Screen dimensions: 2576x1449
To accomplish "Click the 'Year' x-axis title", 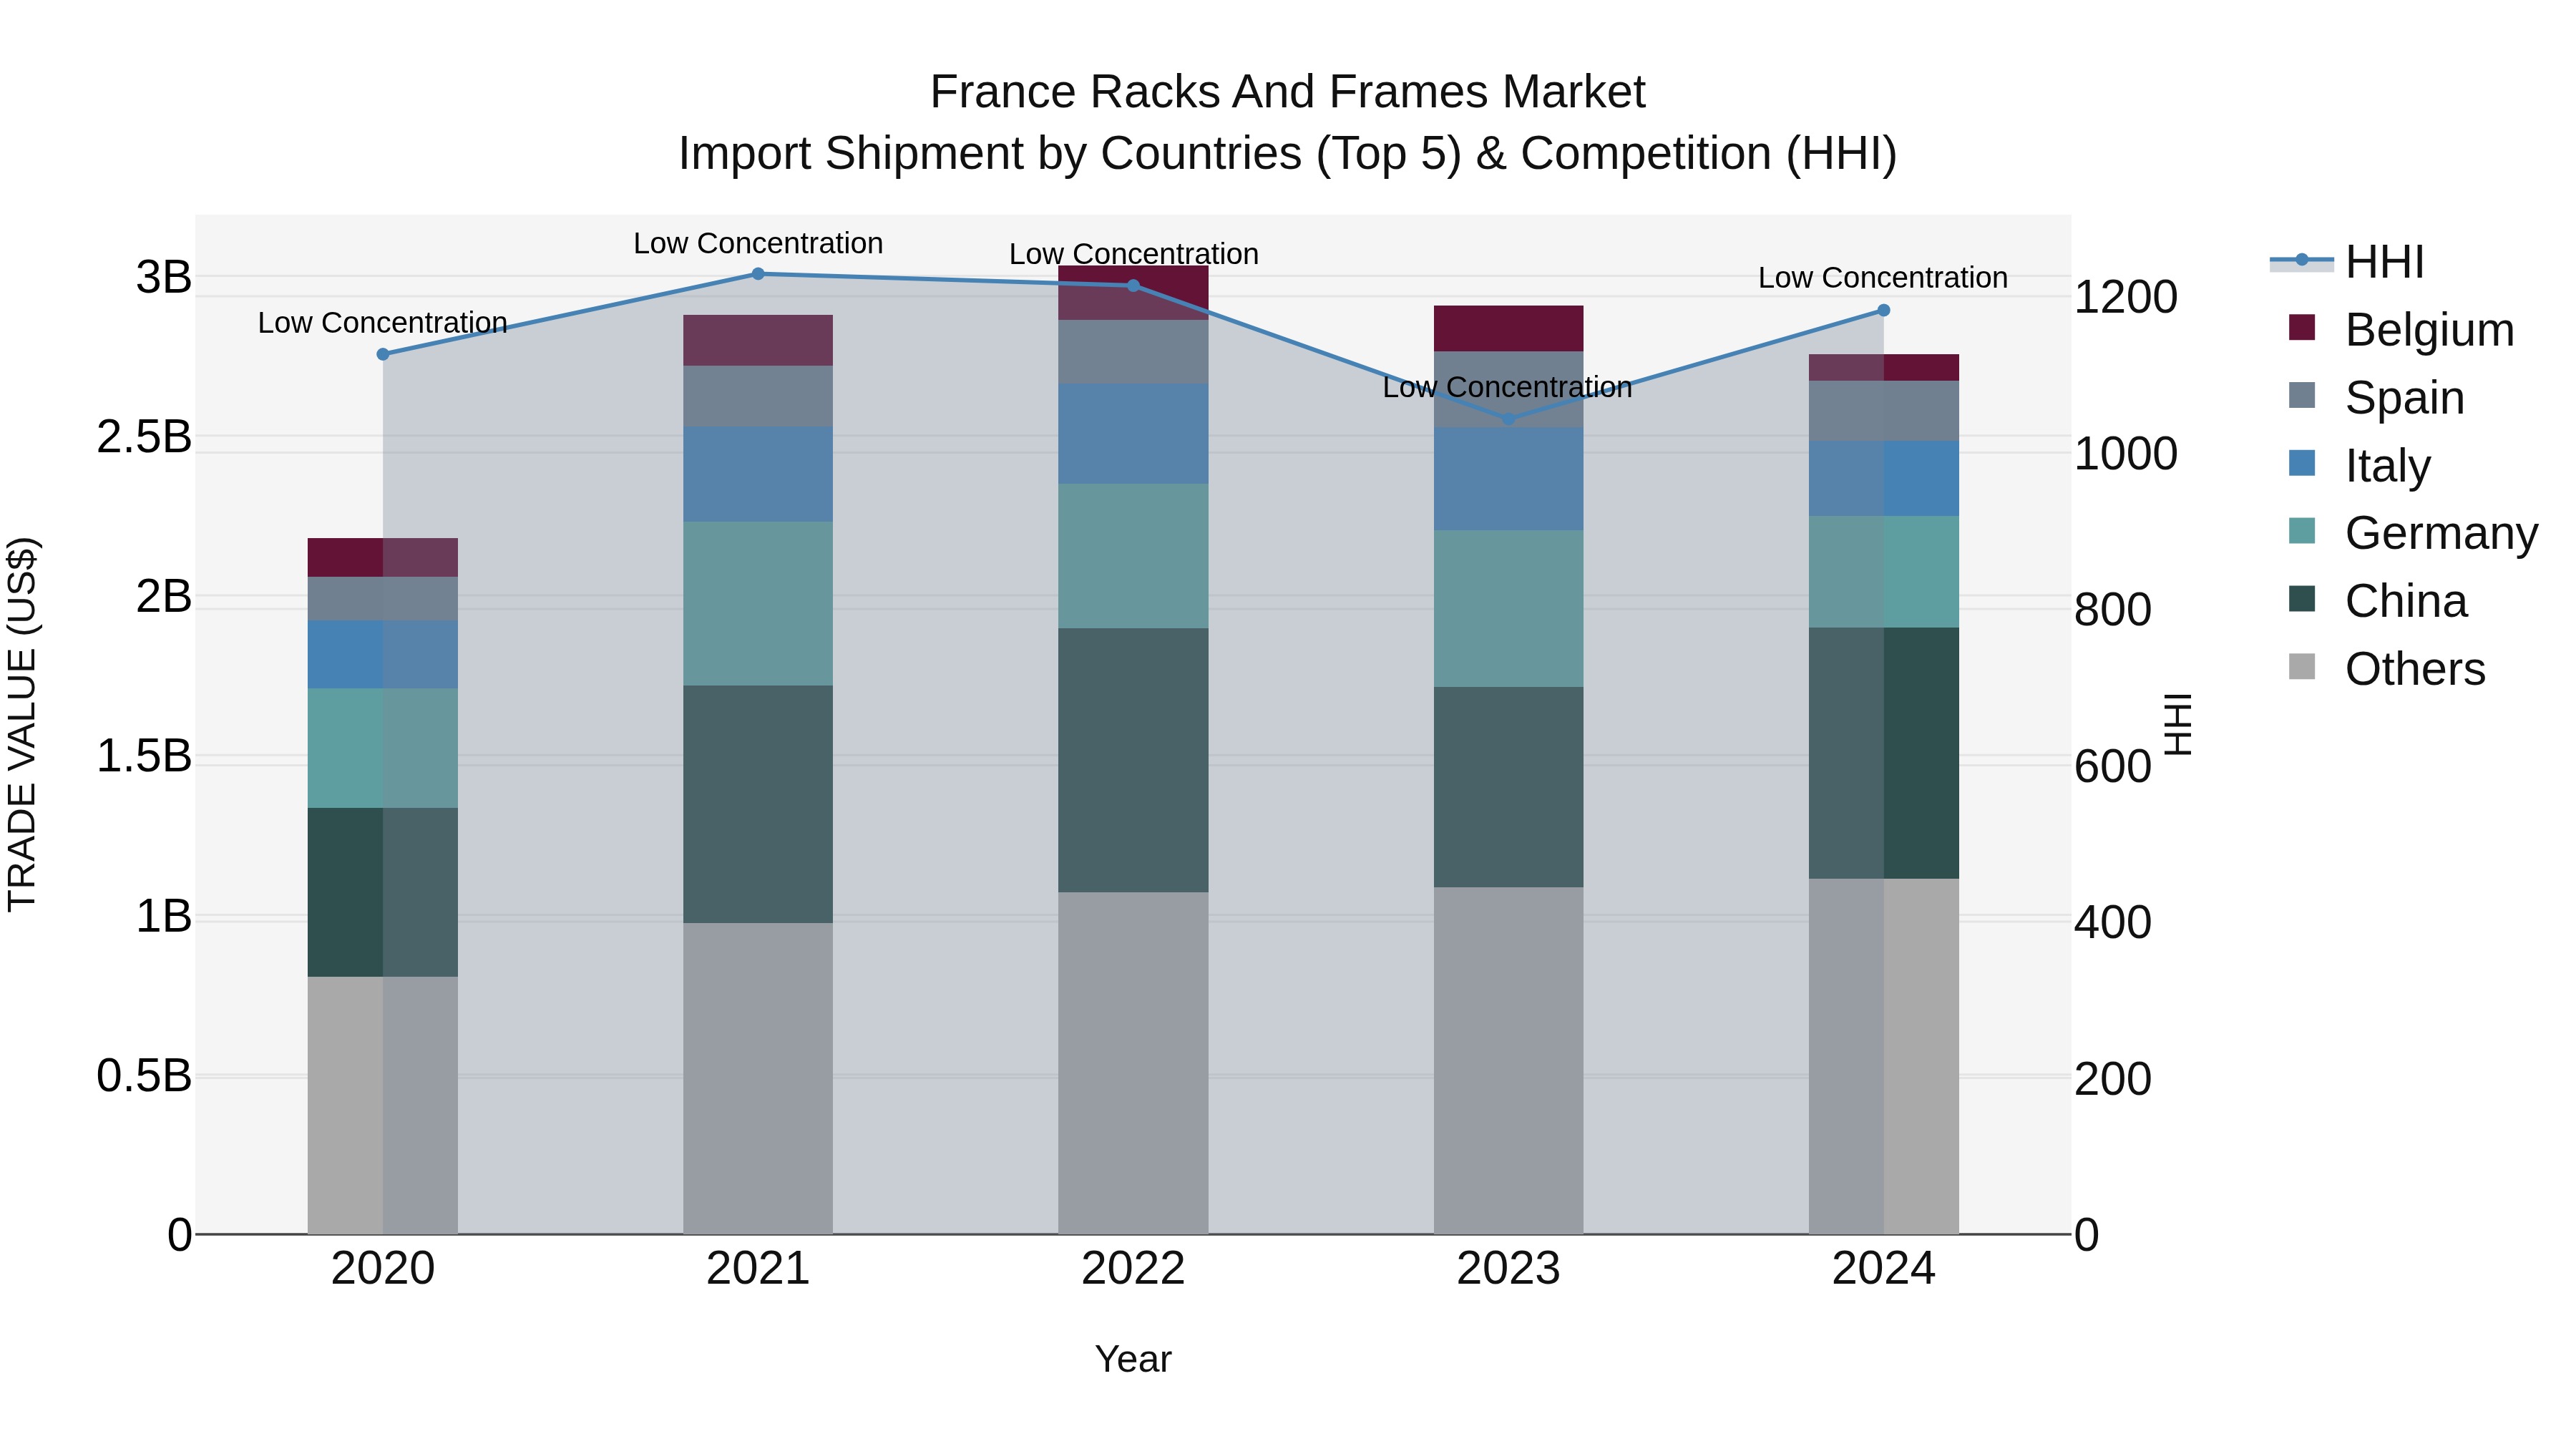I will click(1133, 1360).
